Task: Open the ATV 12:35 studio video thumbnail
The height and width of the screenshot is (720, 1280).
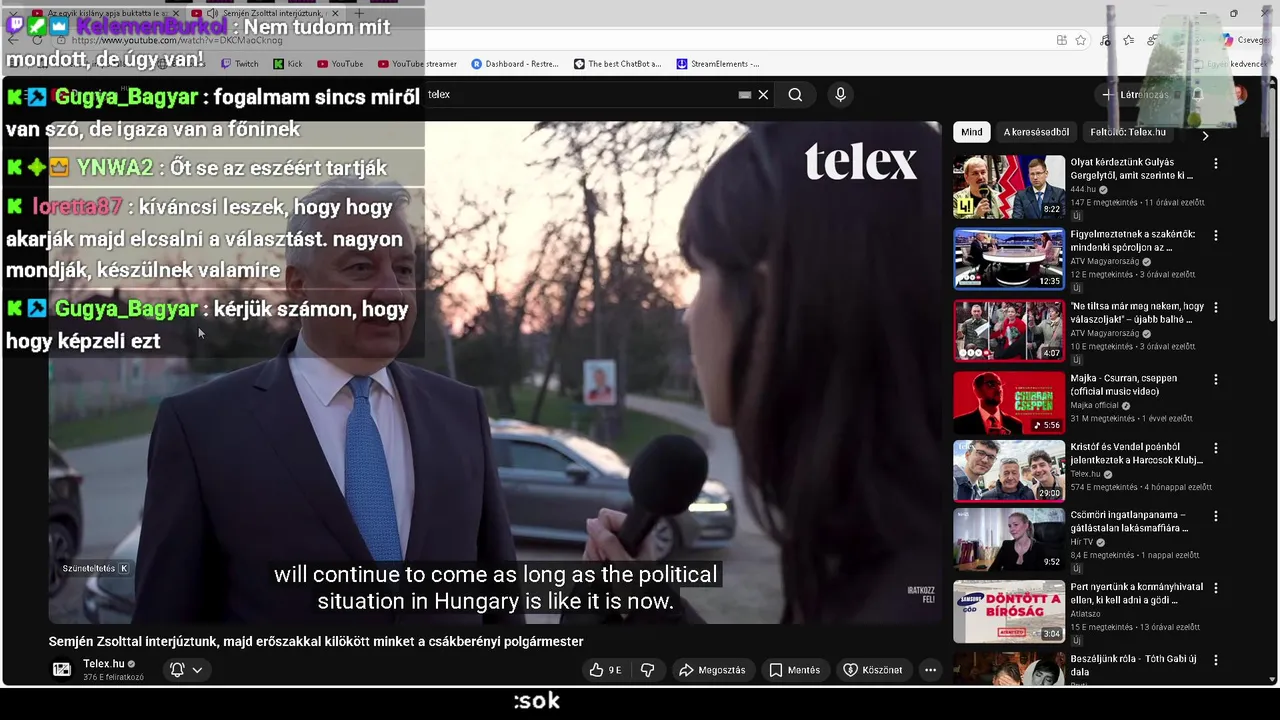Action: click(1009, 258)
